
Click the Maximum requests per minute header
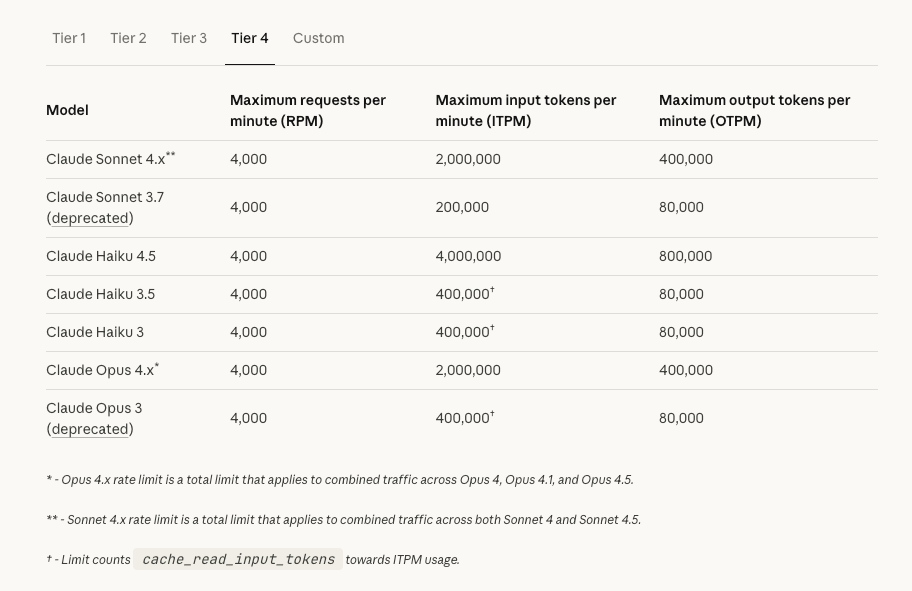click(x=308, y=110)
